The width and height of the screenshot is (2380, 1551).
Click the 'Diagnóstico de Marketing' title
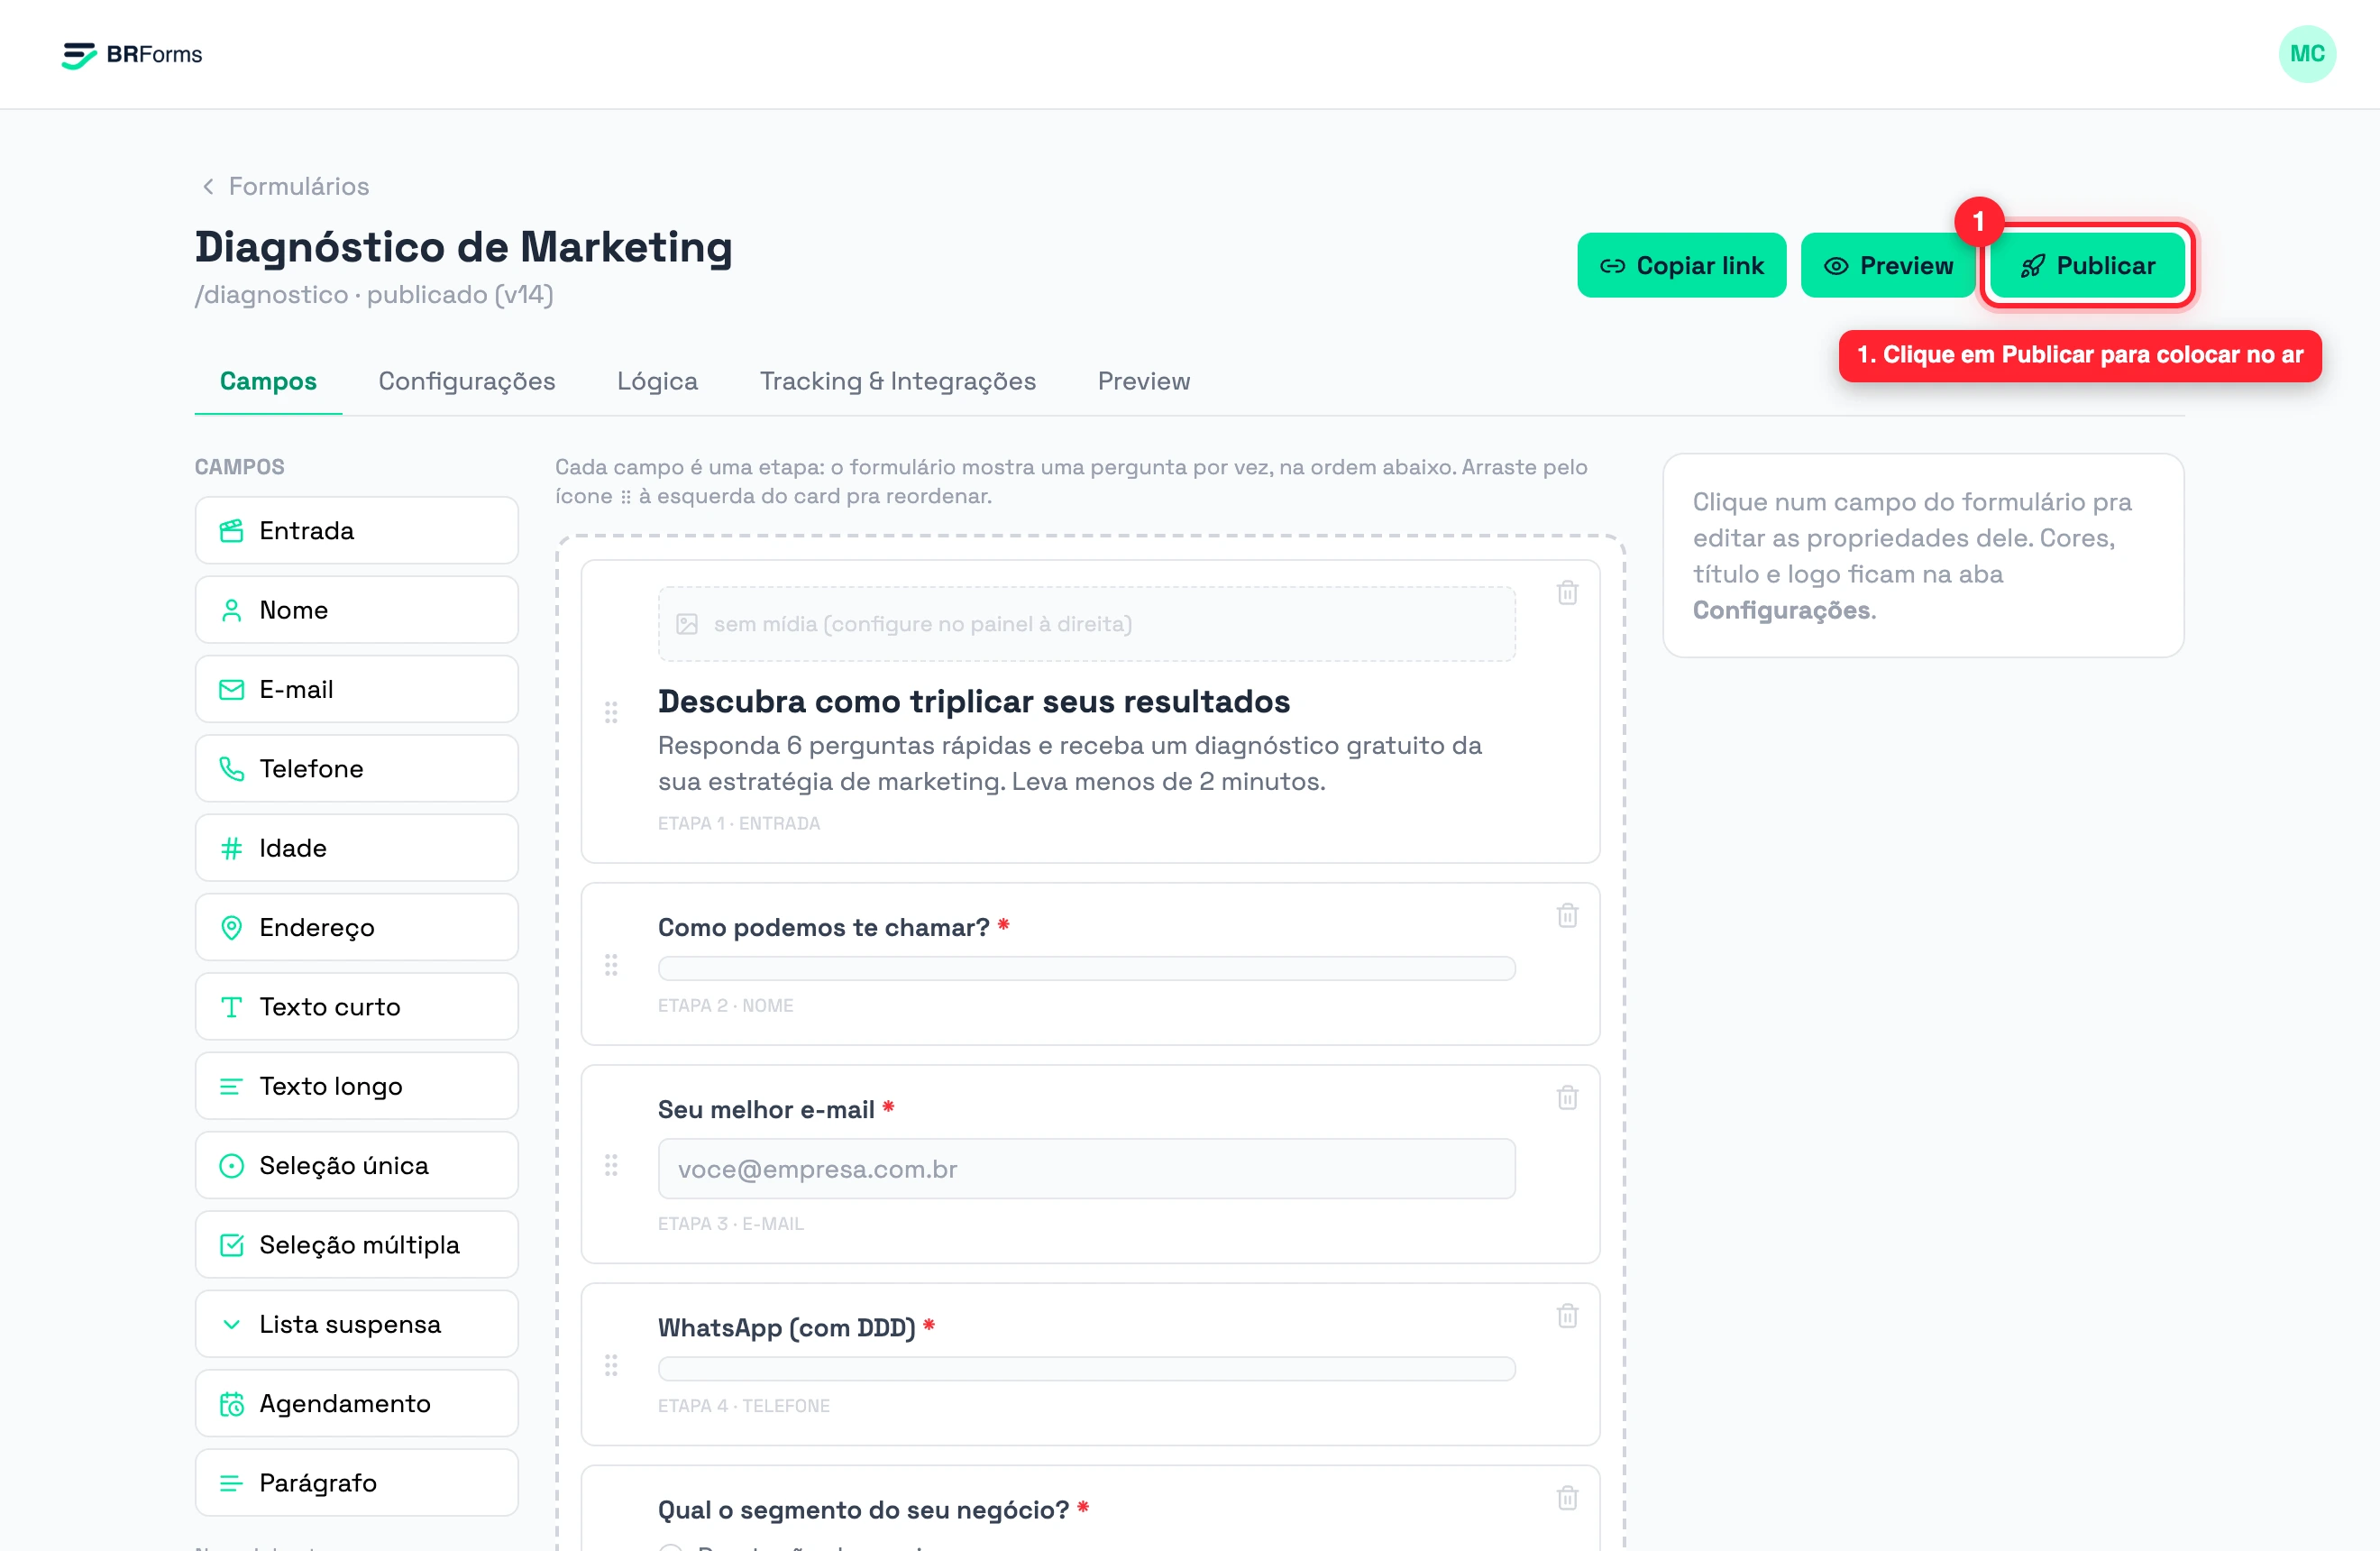[x=463, y=247]
